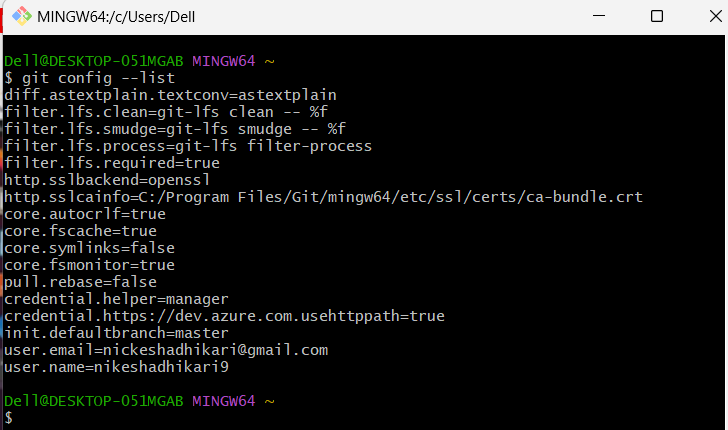Image resolution: width=728 pixels, height=430 pixels.
Task: Close the Git Bash terminal window
Action: coord(716,16)
